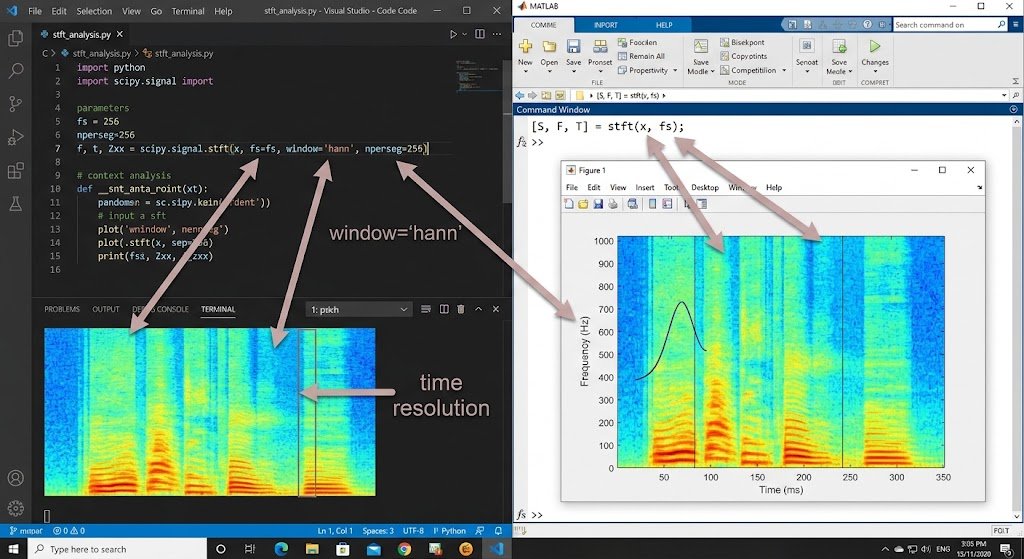Click new figure icon in Figure 1 toolbar
This screenshot has width=1024, height=559.
click(x=569, y=204)
